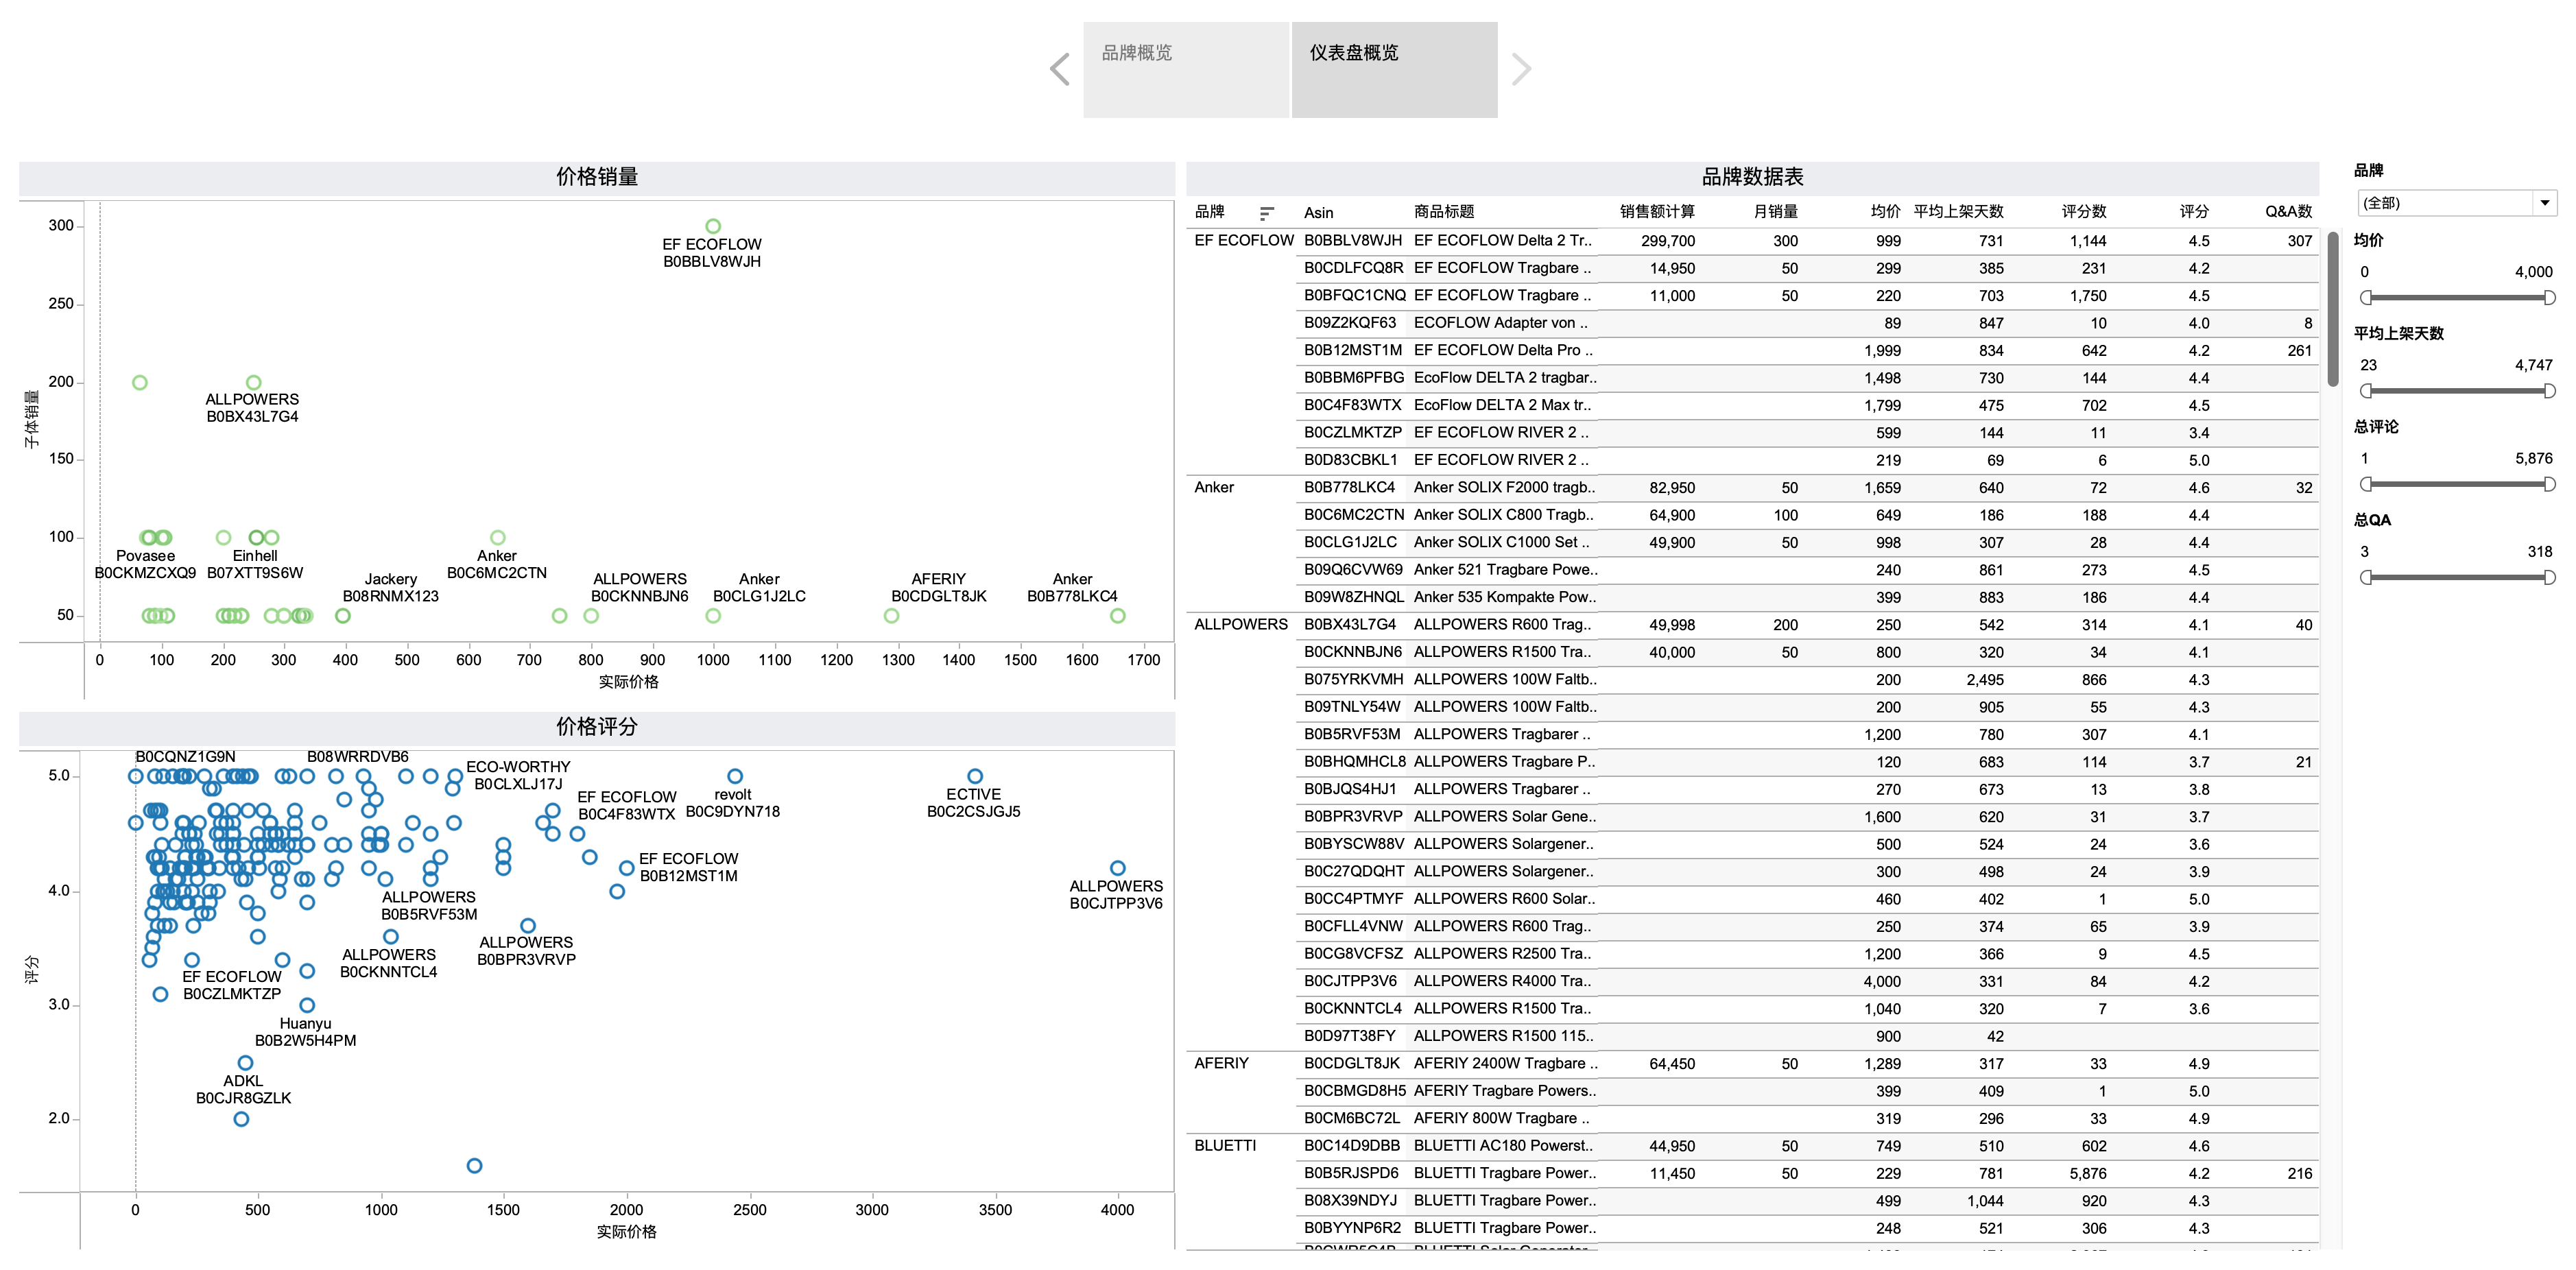
Task: Click 'AFERIY 2400W Tragbare ..' product title
Action: tap(1506, 1063)
